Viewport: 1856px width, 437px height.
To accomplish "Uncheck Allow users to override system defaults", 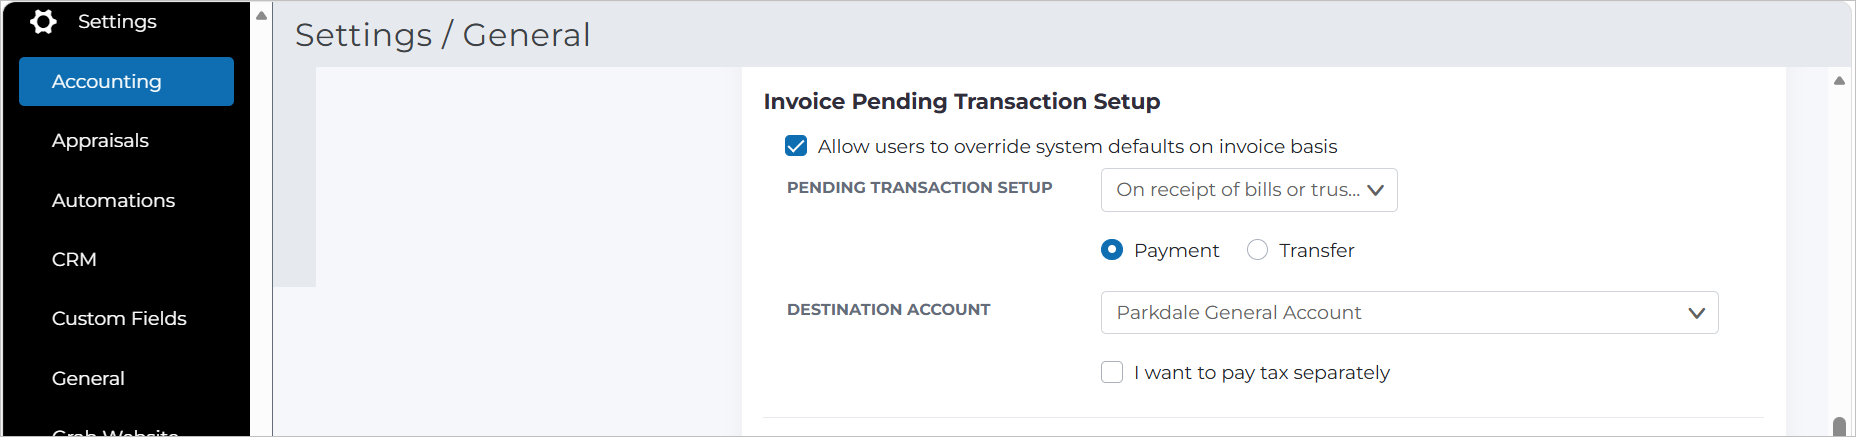I will click(x=796, y=146).
